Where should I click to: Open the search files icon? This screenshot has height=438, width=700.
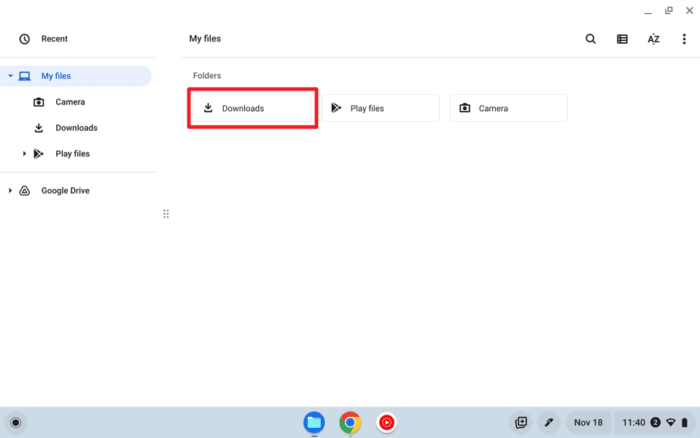[x=590, y=39]
